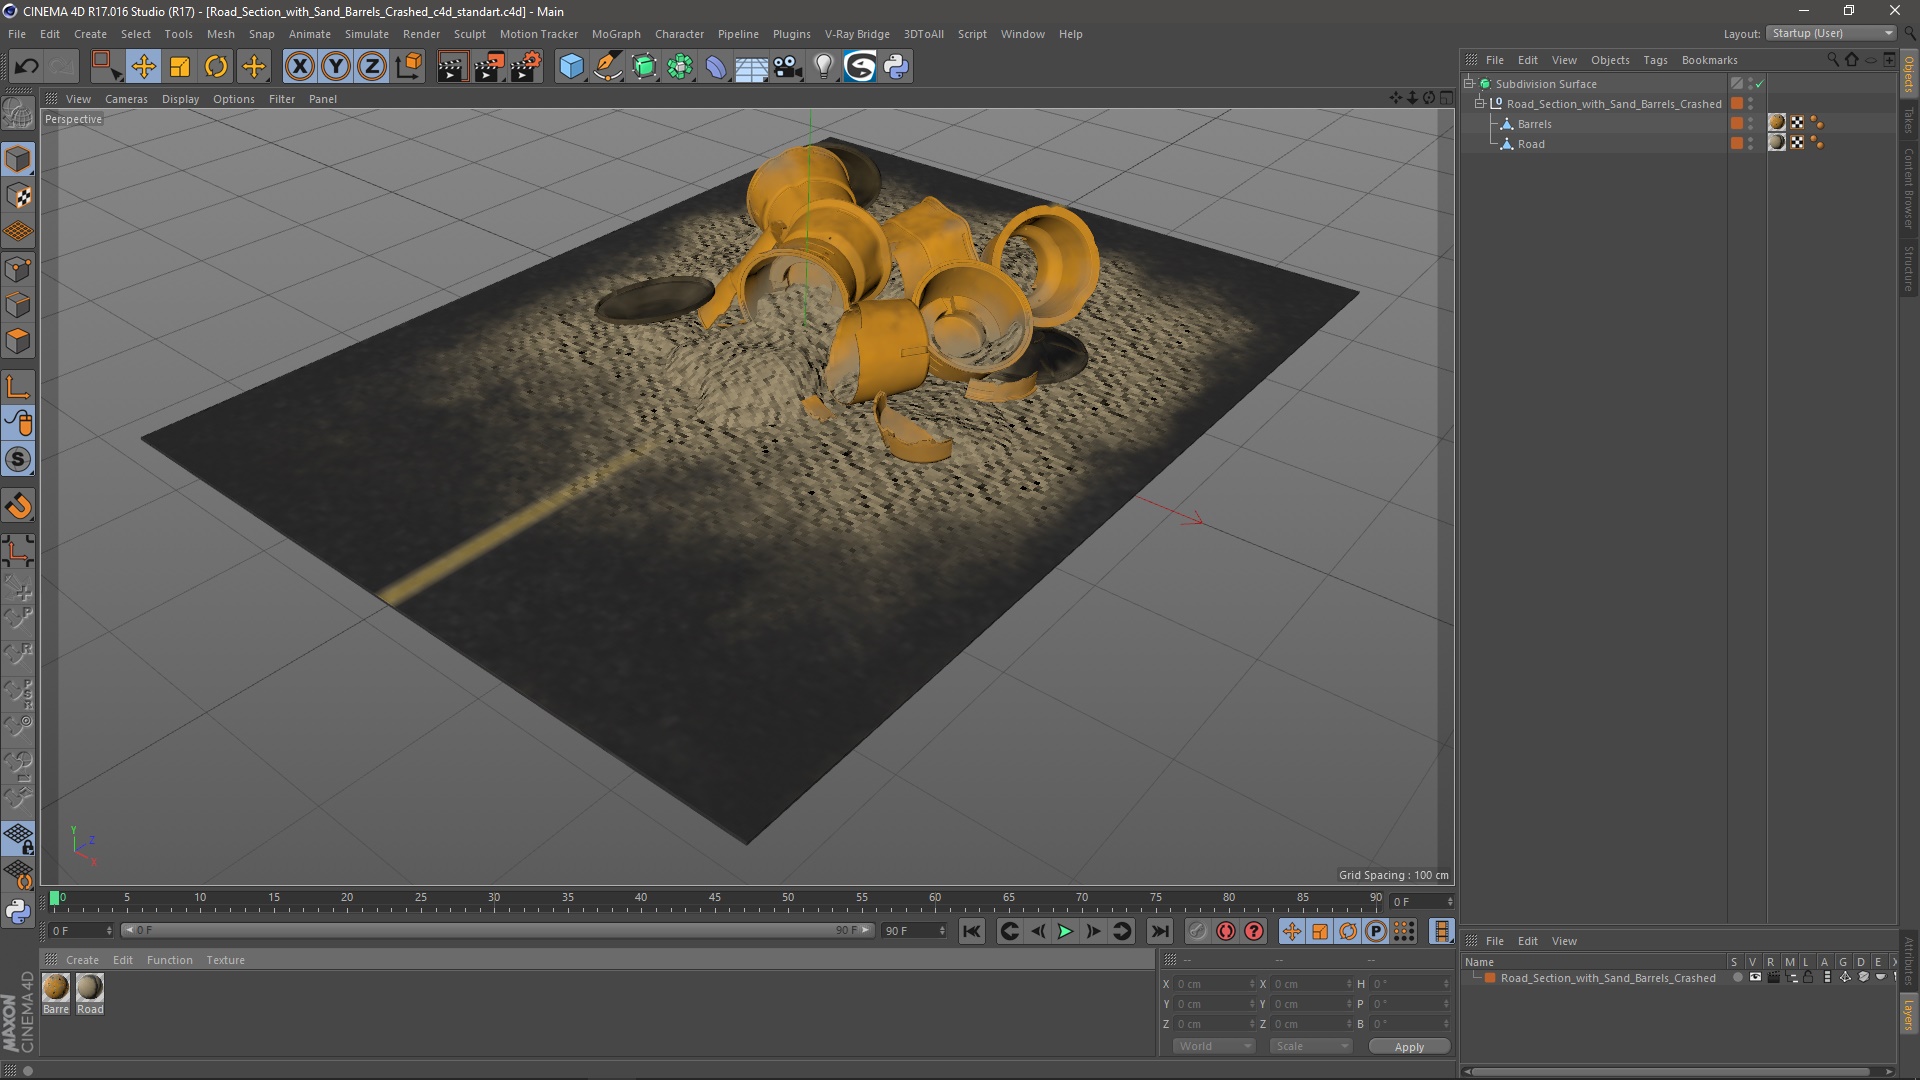Click the Undo arrow icon

26,67
